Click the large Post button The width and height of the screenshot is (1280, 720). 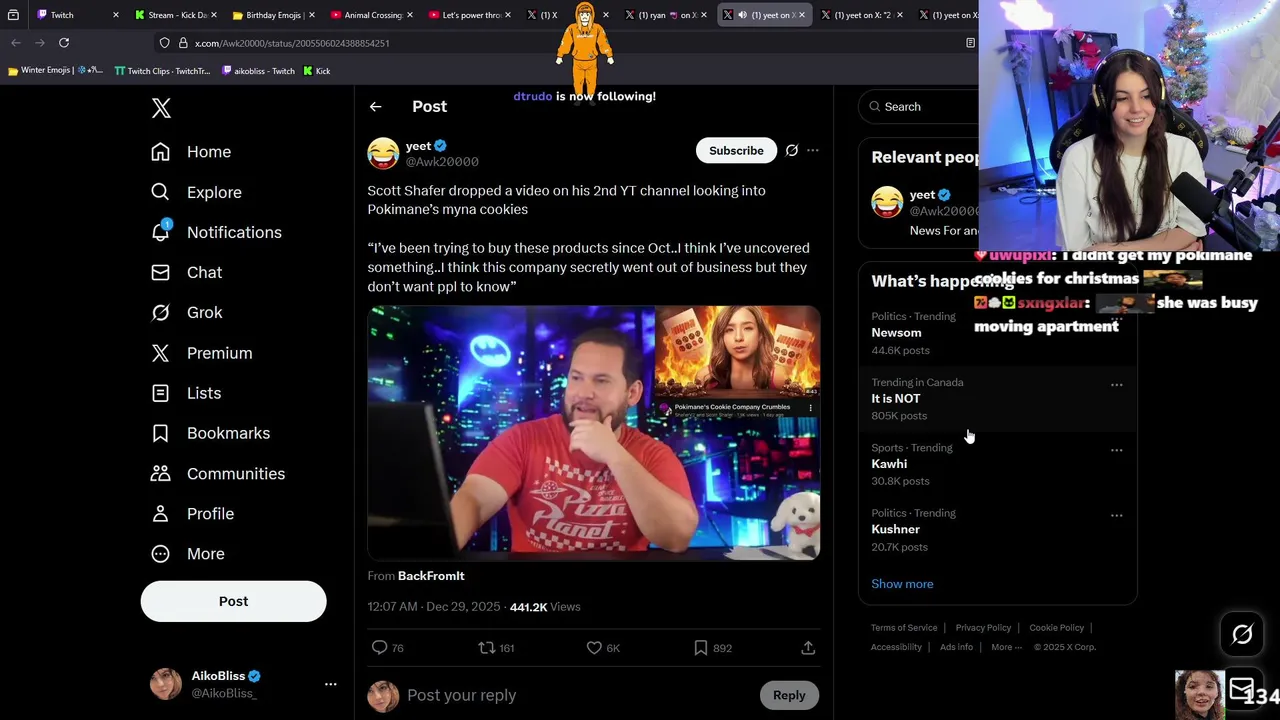tap(233, 601)
